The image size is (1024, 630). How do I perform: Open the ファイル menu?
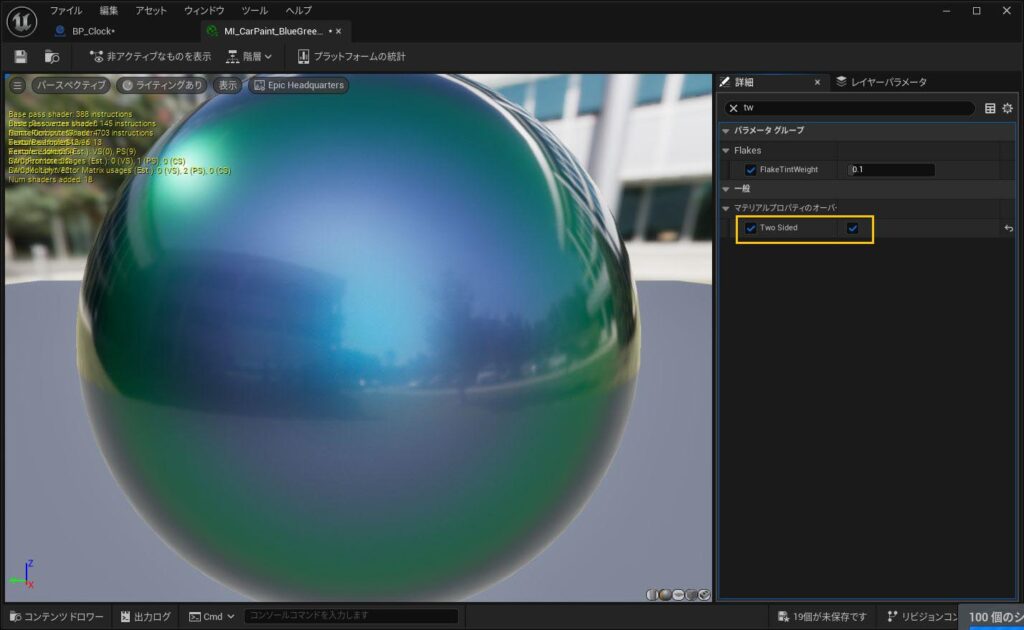coord(66,10)
